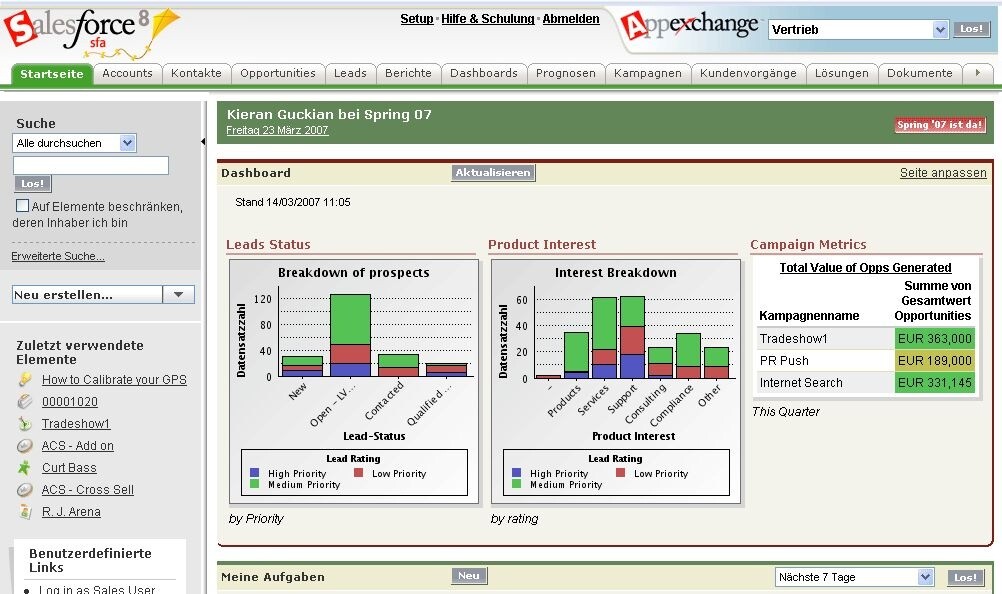Open the AppExchange logo
This screenshot has width=1002, height=594.
[690, 24]
